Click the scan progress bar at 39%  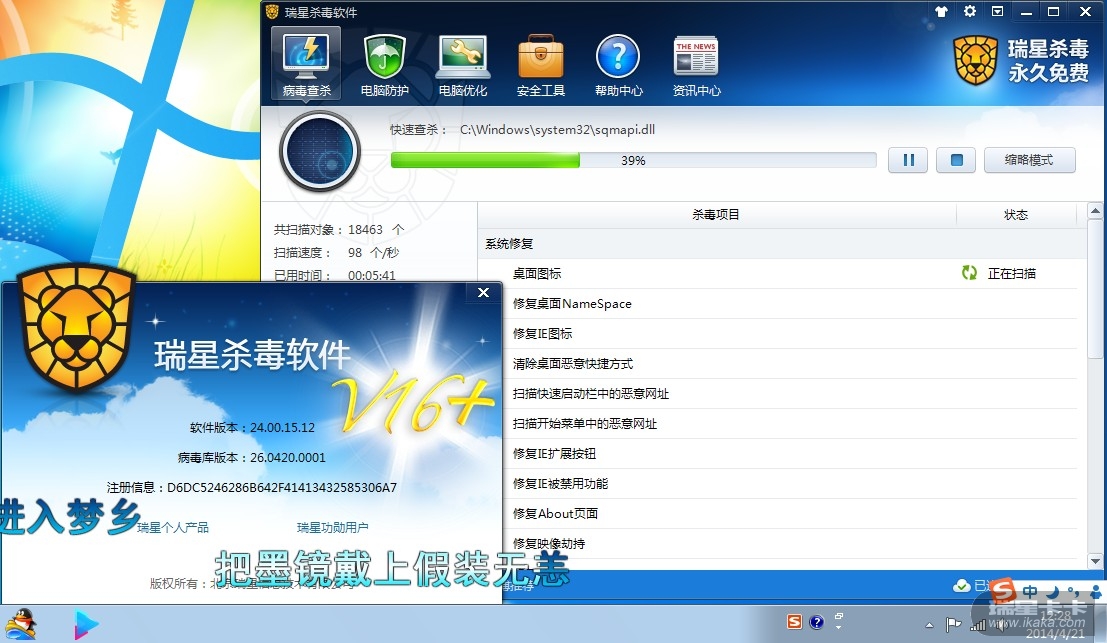coord(633,160)
